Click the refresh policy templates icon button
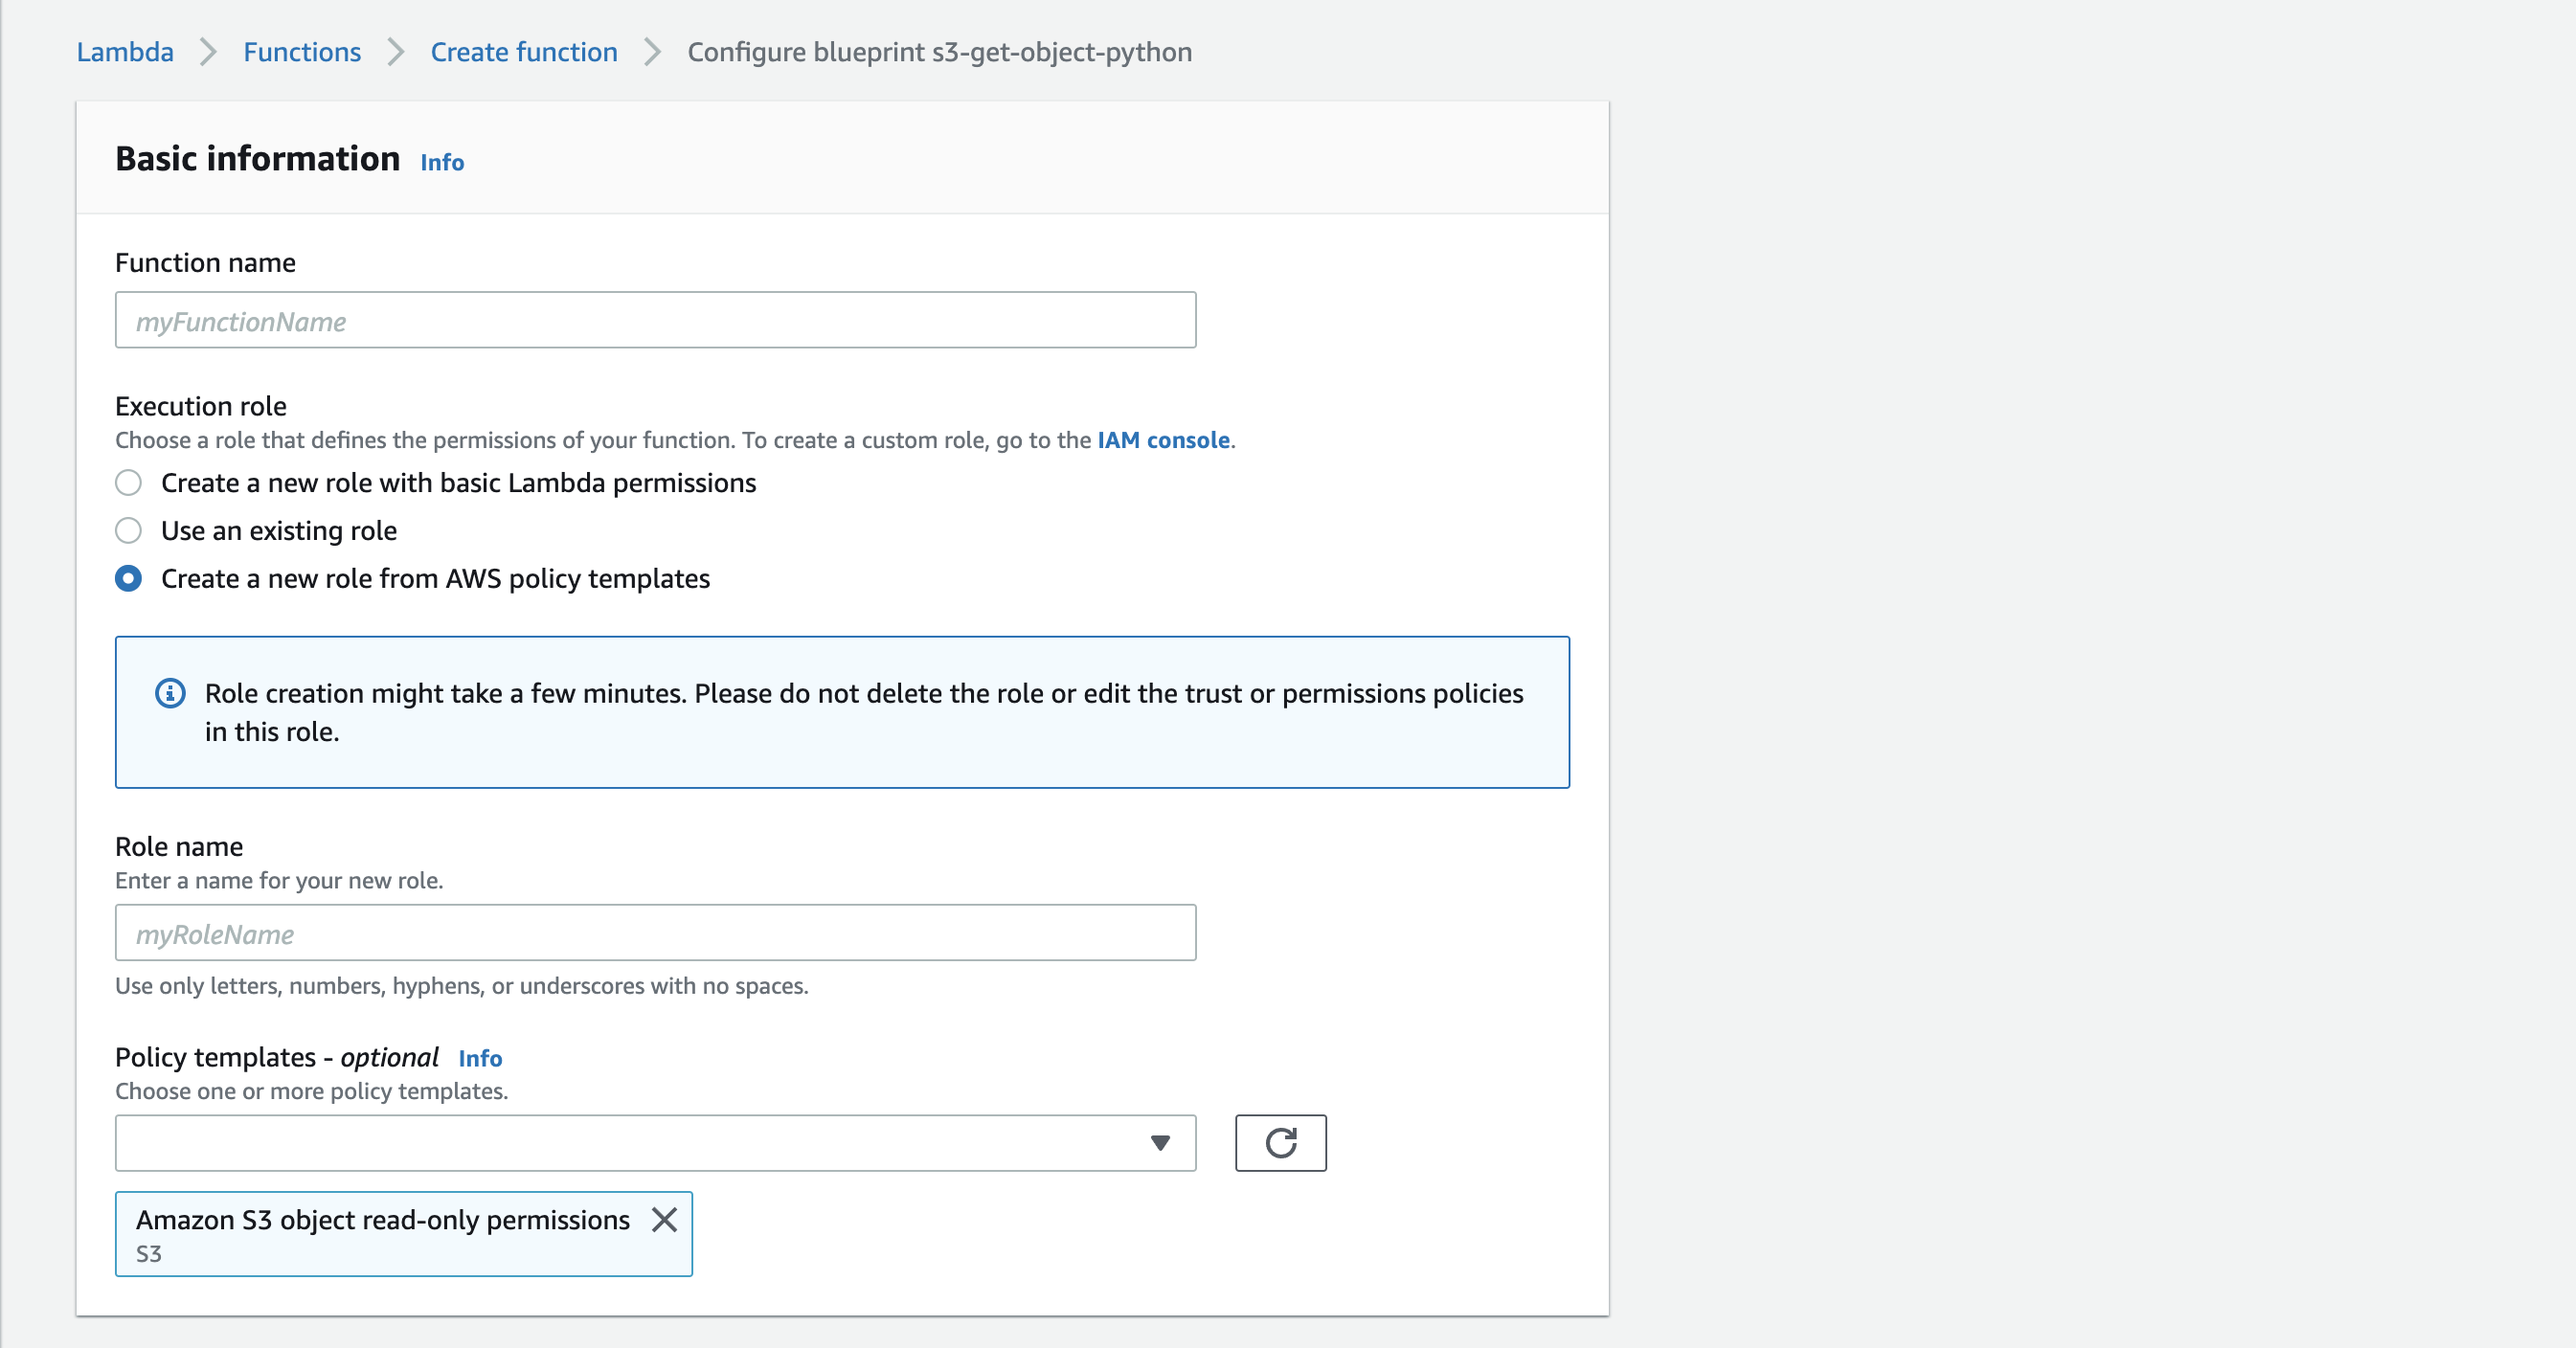This screenshot has height=1348, width=2576. click(1280, 1142)
